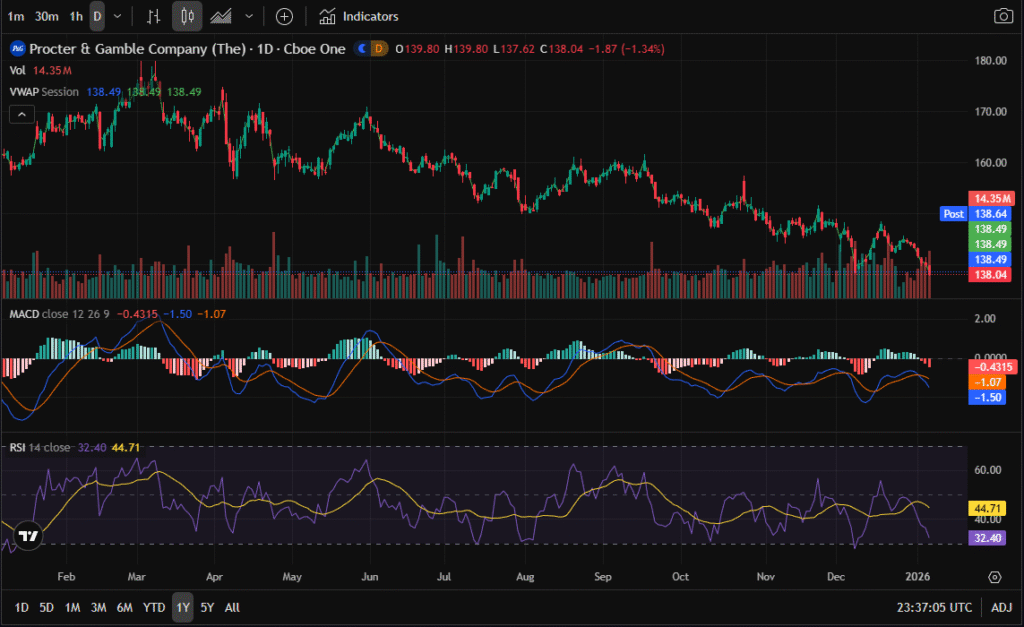This screenshot has height=627, width=1024.
Task: Select the candlestick chart style icon
Action: pyautogui.click(x=186, y=16)
